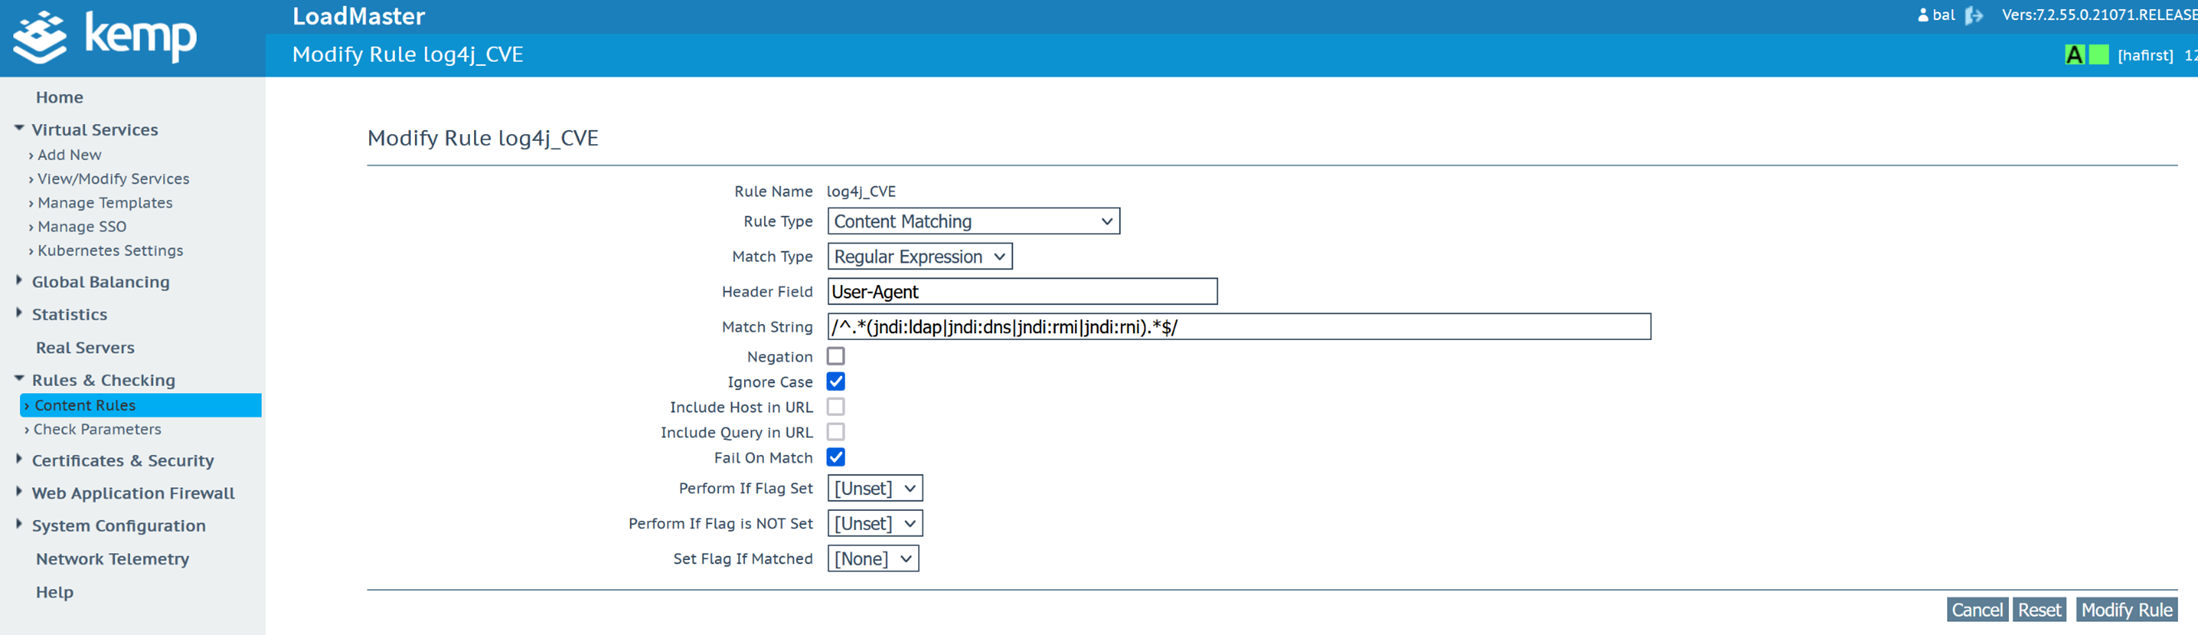Screen dimensions: 2198x635
Task: Expand System Configuration section
Action: pos(118,525)
